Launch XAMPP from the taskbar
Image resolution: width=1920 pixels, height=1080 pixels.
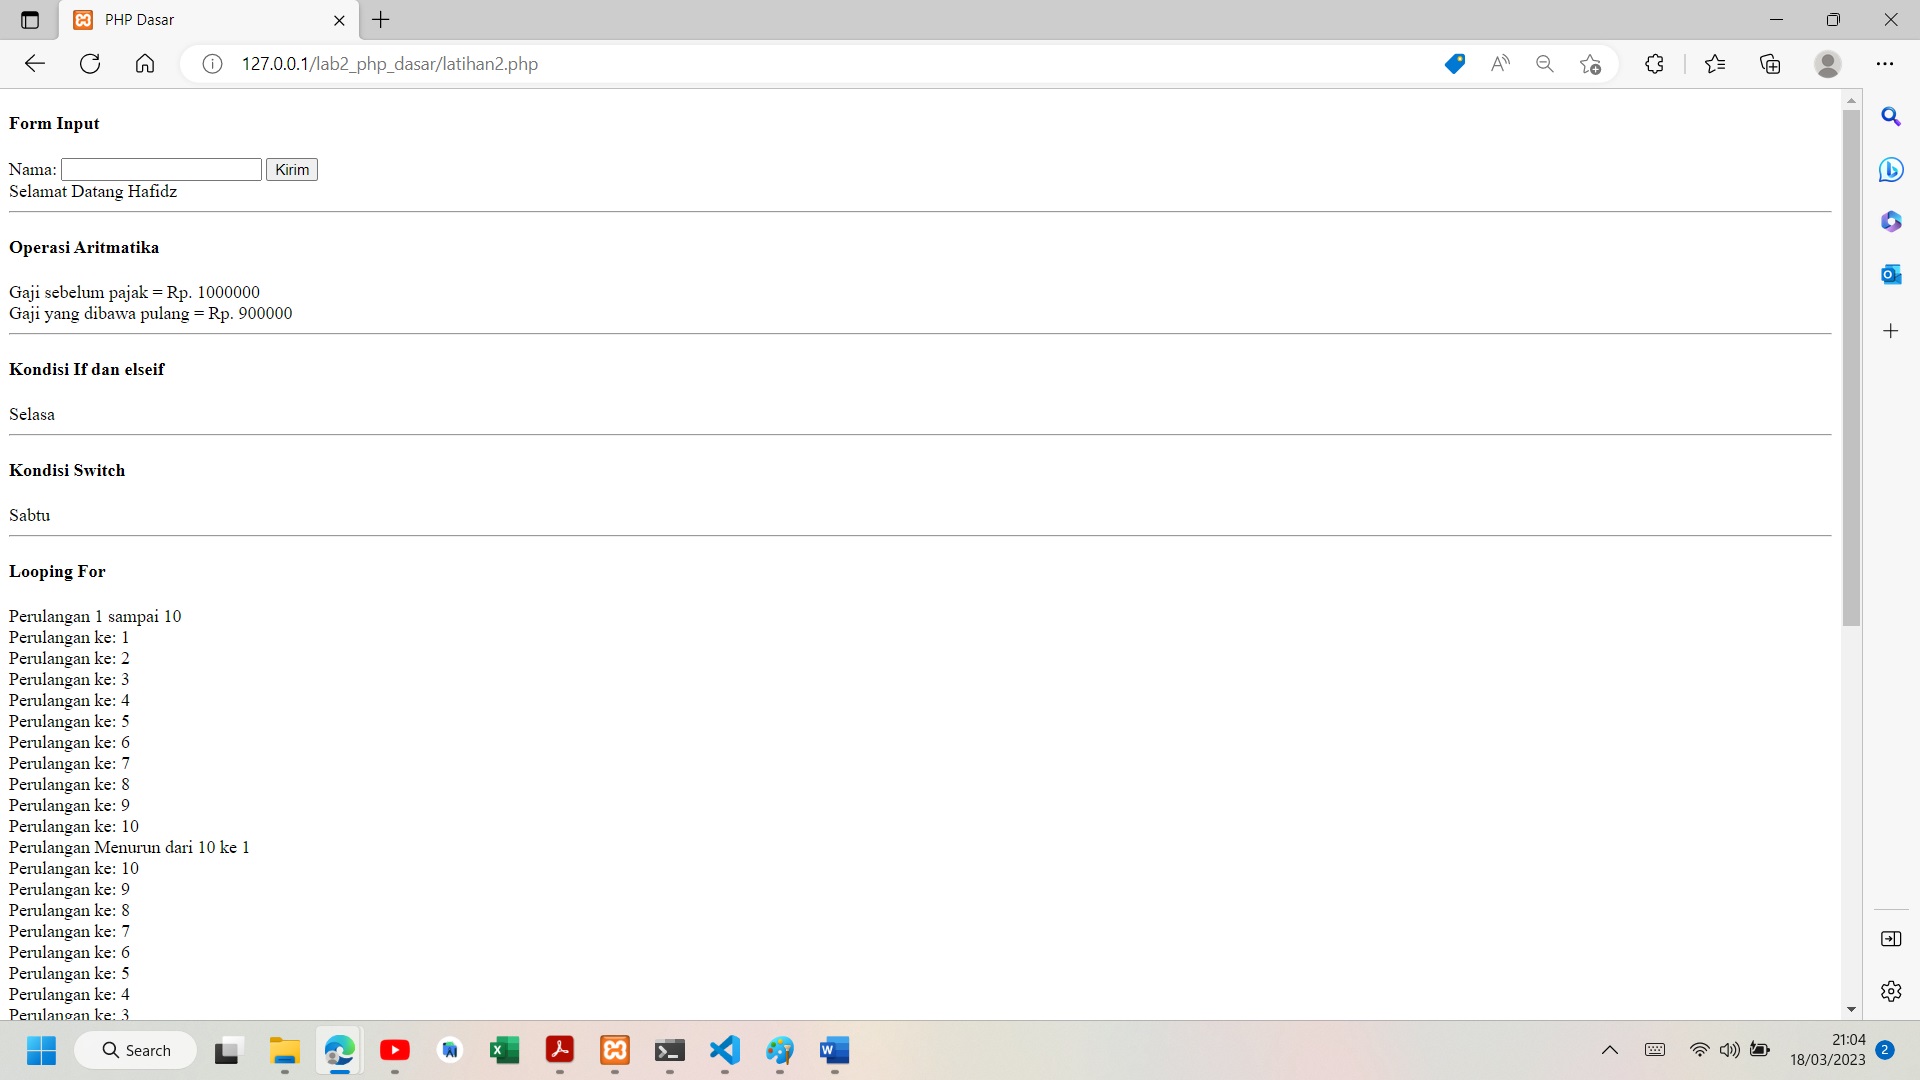click(x=615, y=1051)
